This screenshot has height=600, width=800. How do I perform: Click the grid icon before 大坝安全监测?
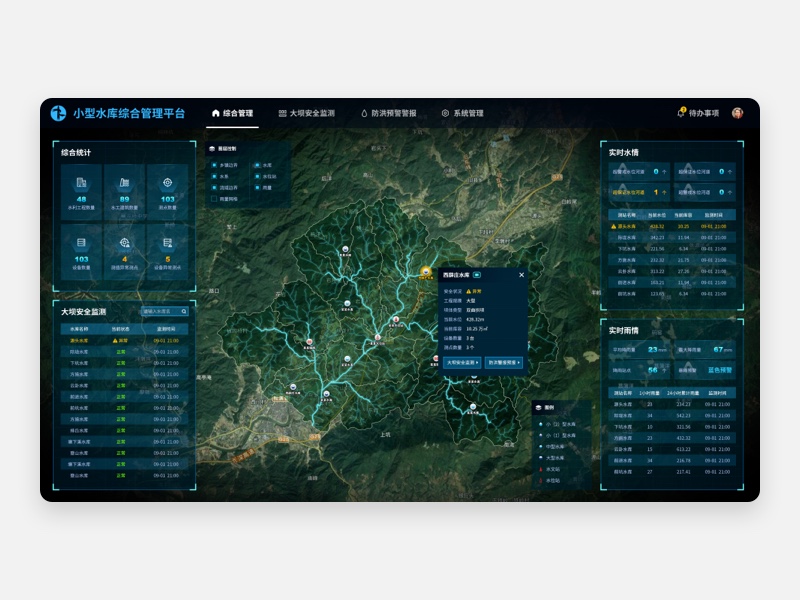[282, 113]
